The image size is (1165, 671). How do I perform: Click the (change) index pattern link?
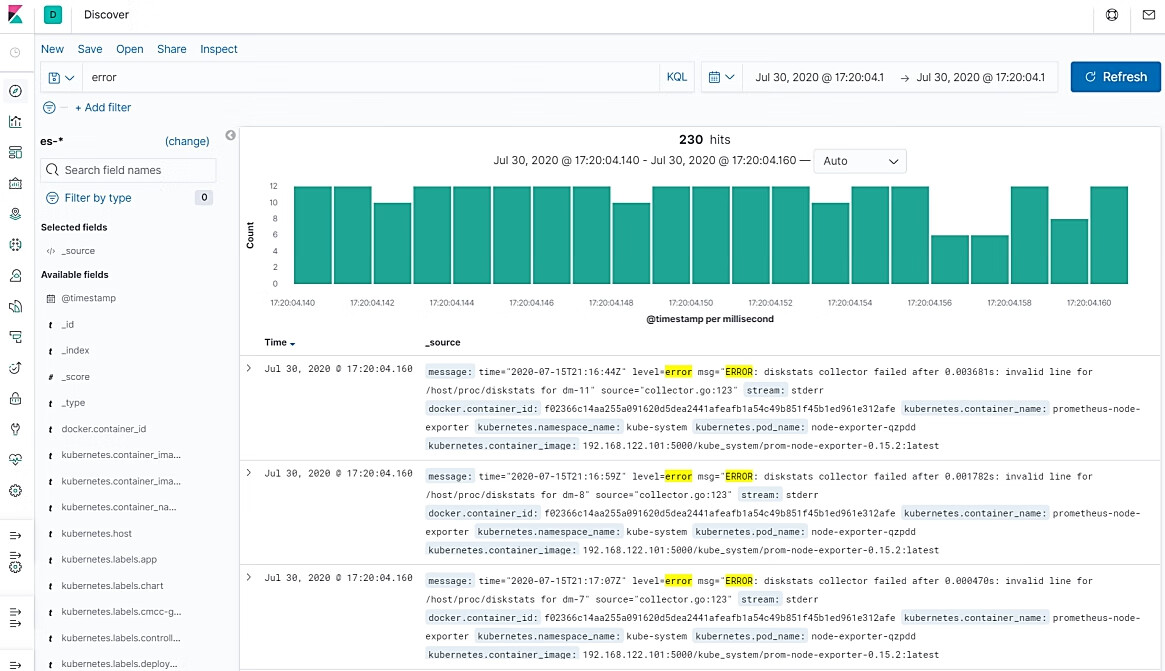coord(187,142)
